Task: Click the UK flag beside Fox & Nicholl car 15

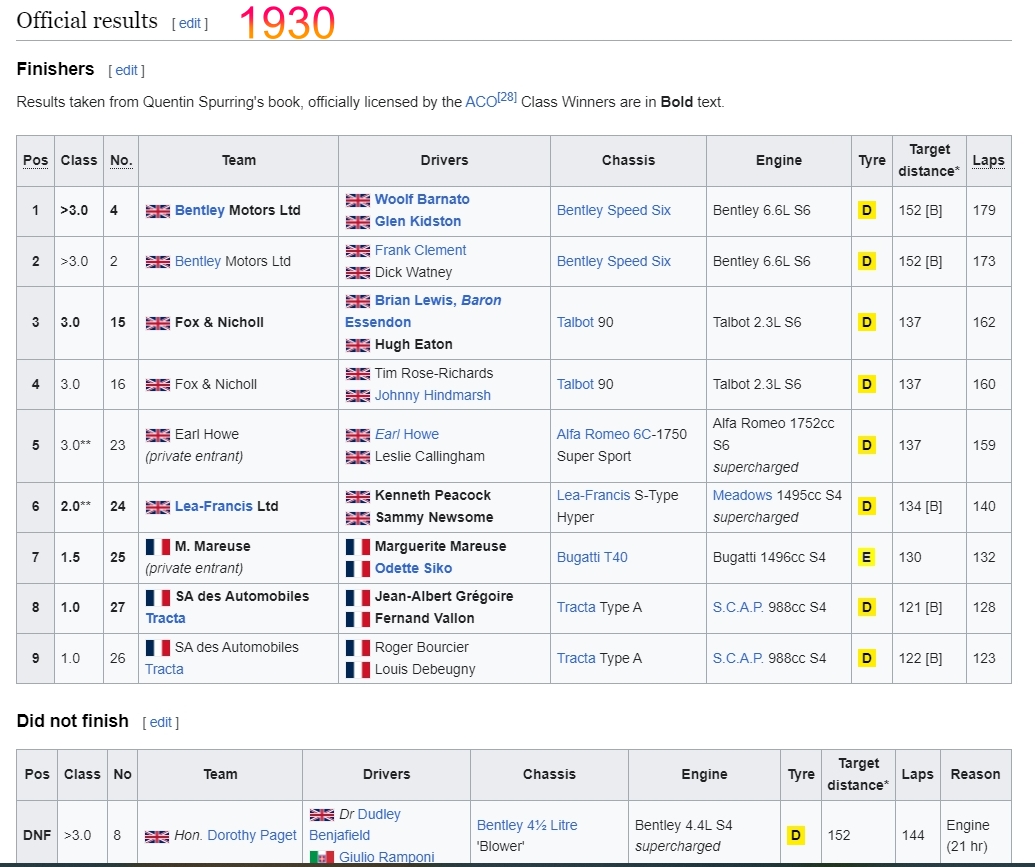Action: pyautogui.click(x=158, y=323)
